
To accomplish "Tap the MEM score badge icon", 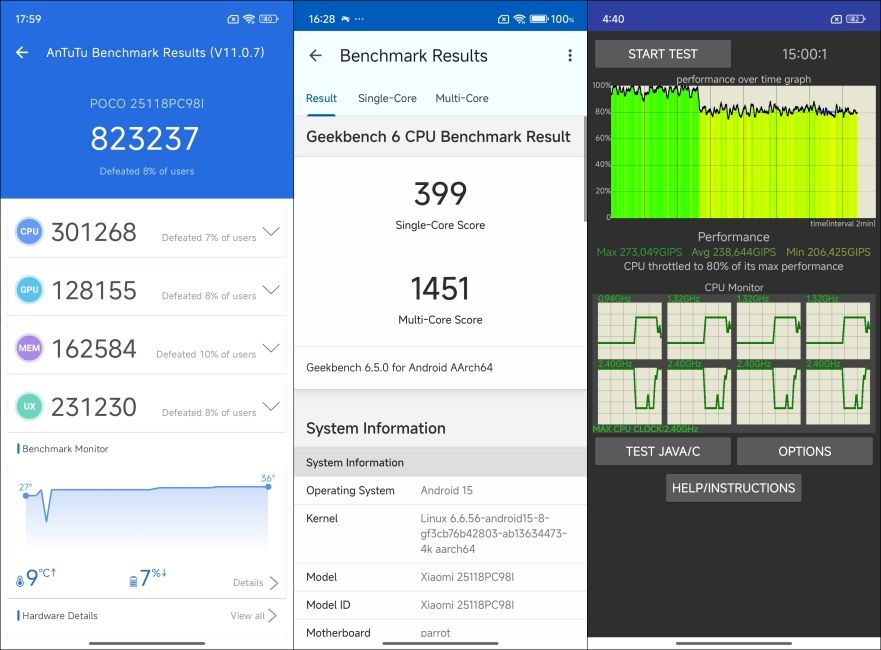I will click(29, 348).
